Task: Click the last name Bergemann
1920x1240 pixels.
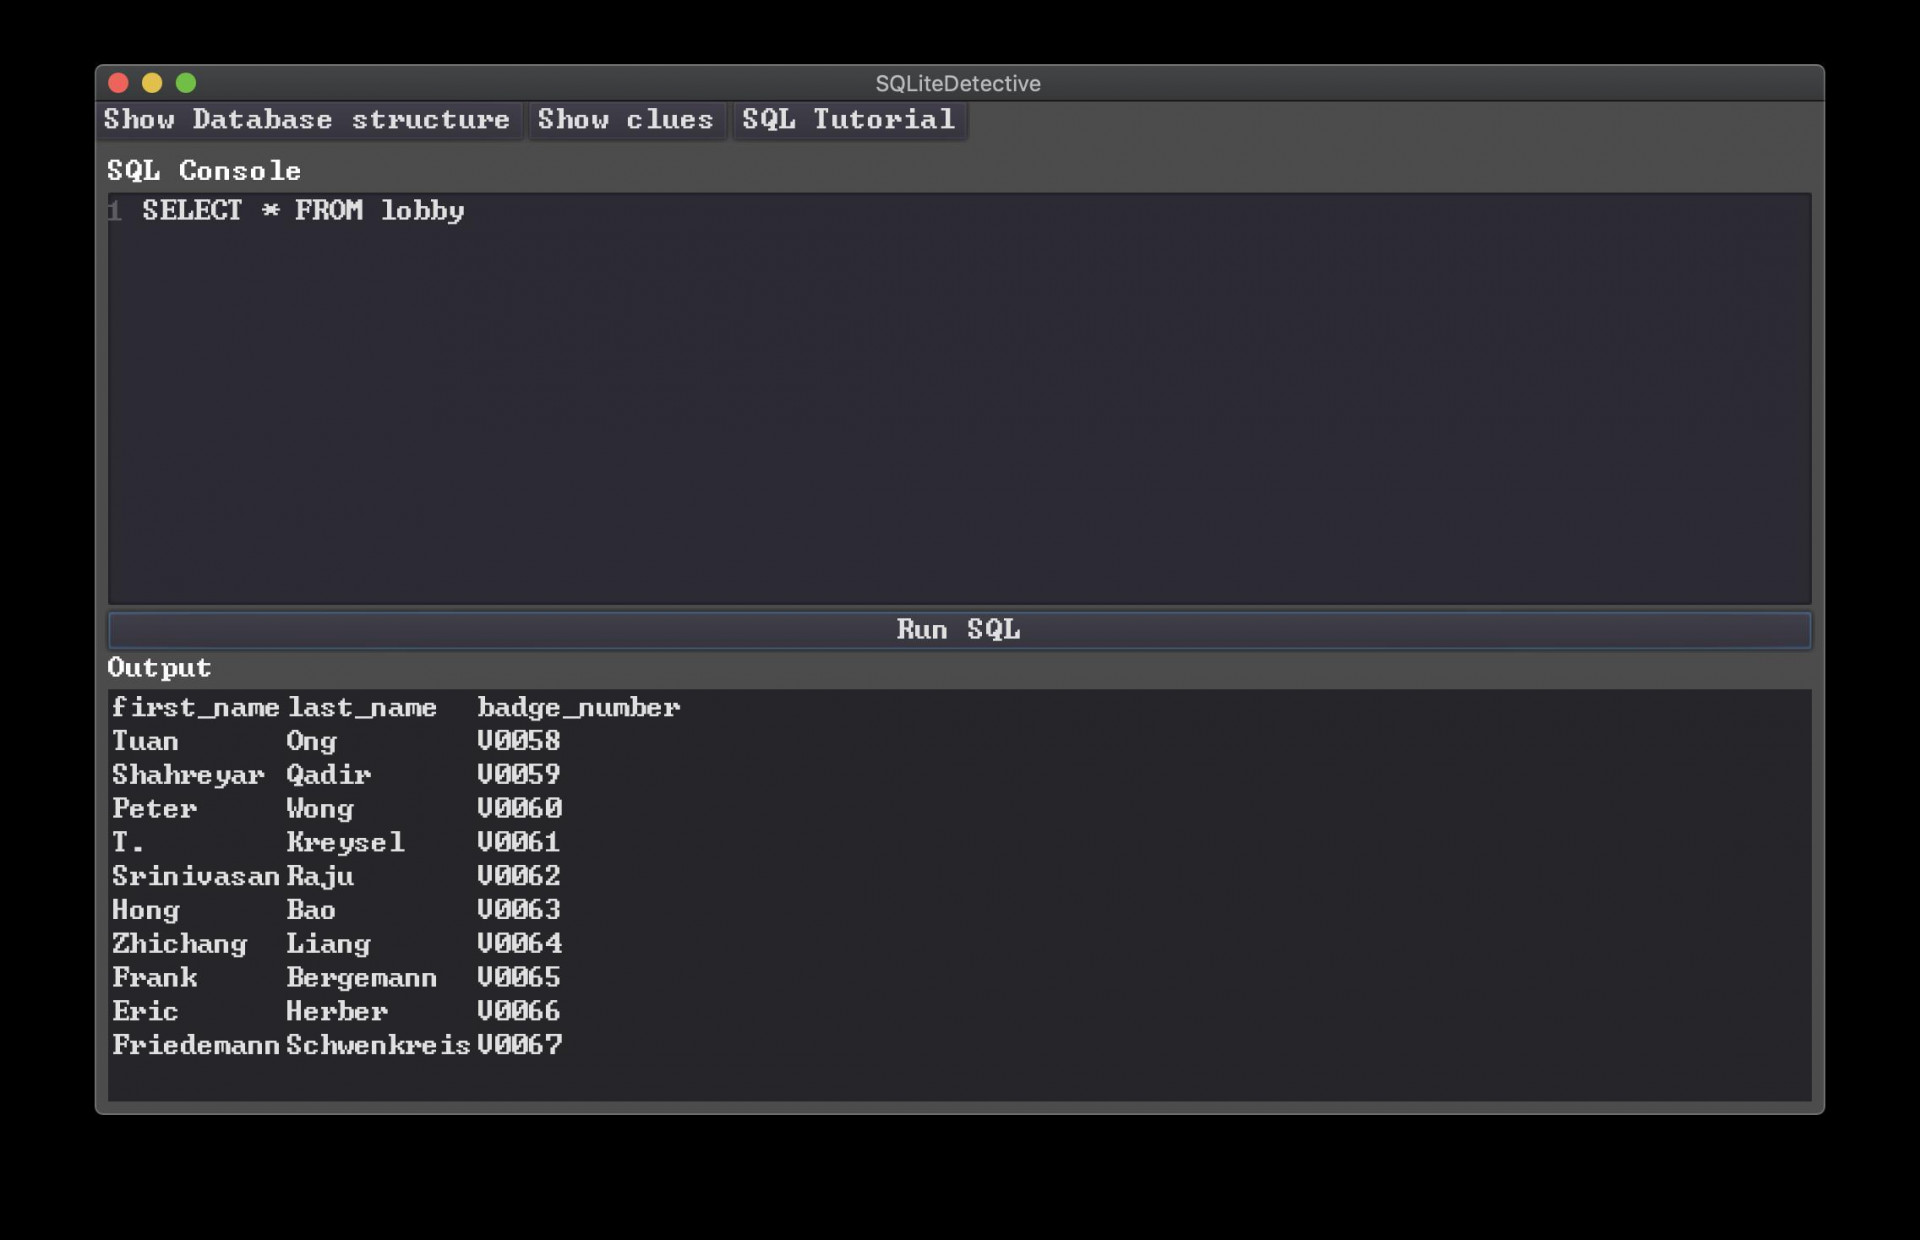Action: click(x=362, y=980)
